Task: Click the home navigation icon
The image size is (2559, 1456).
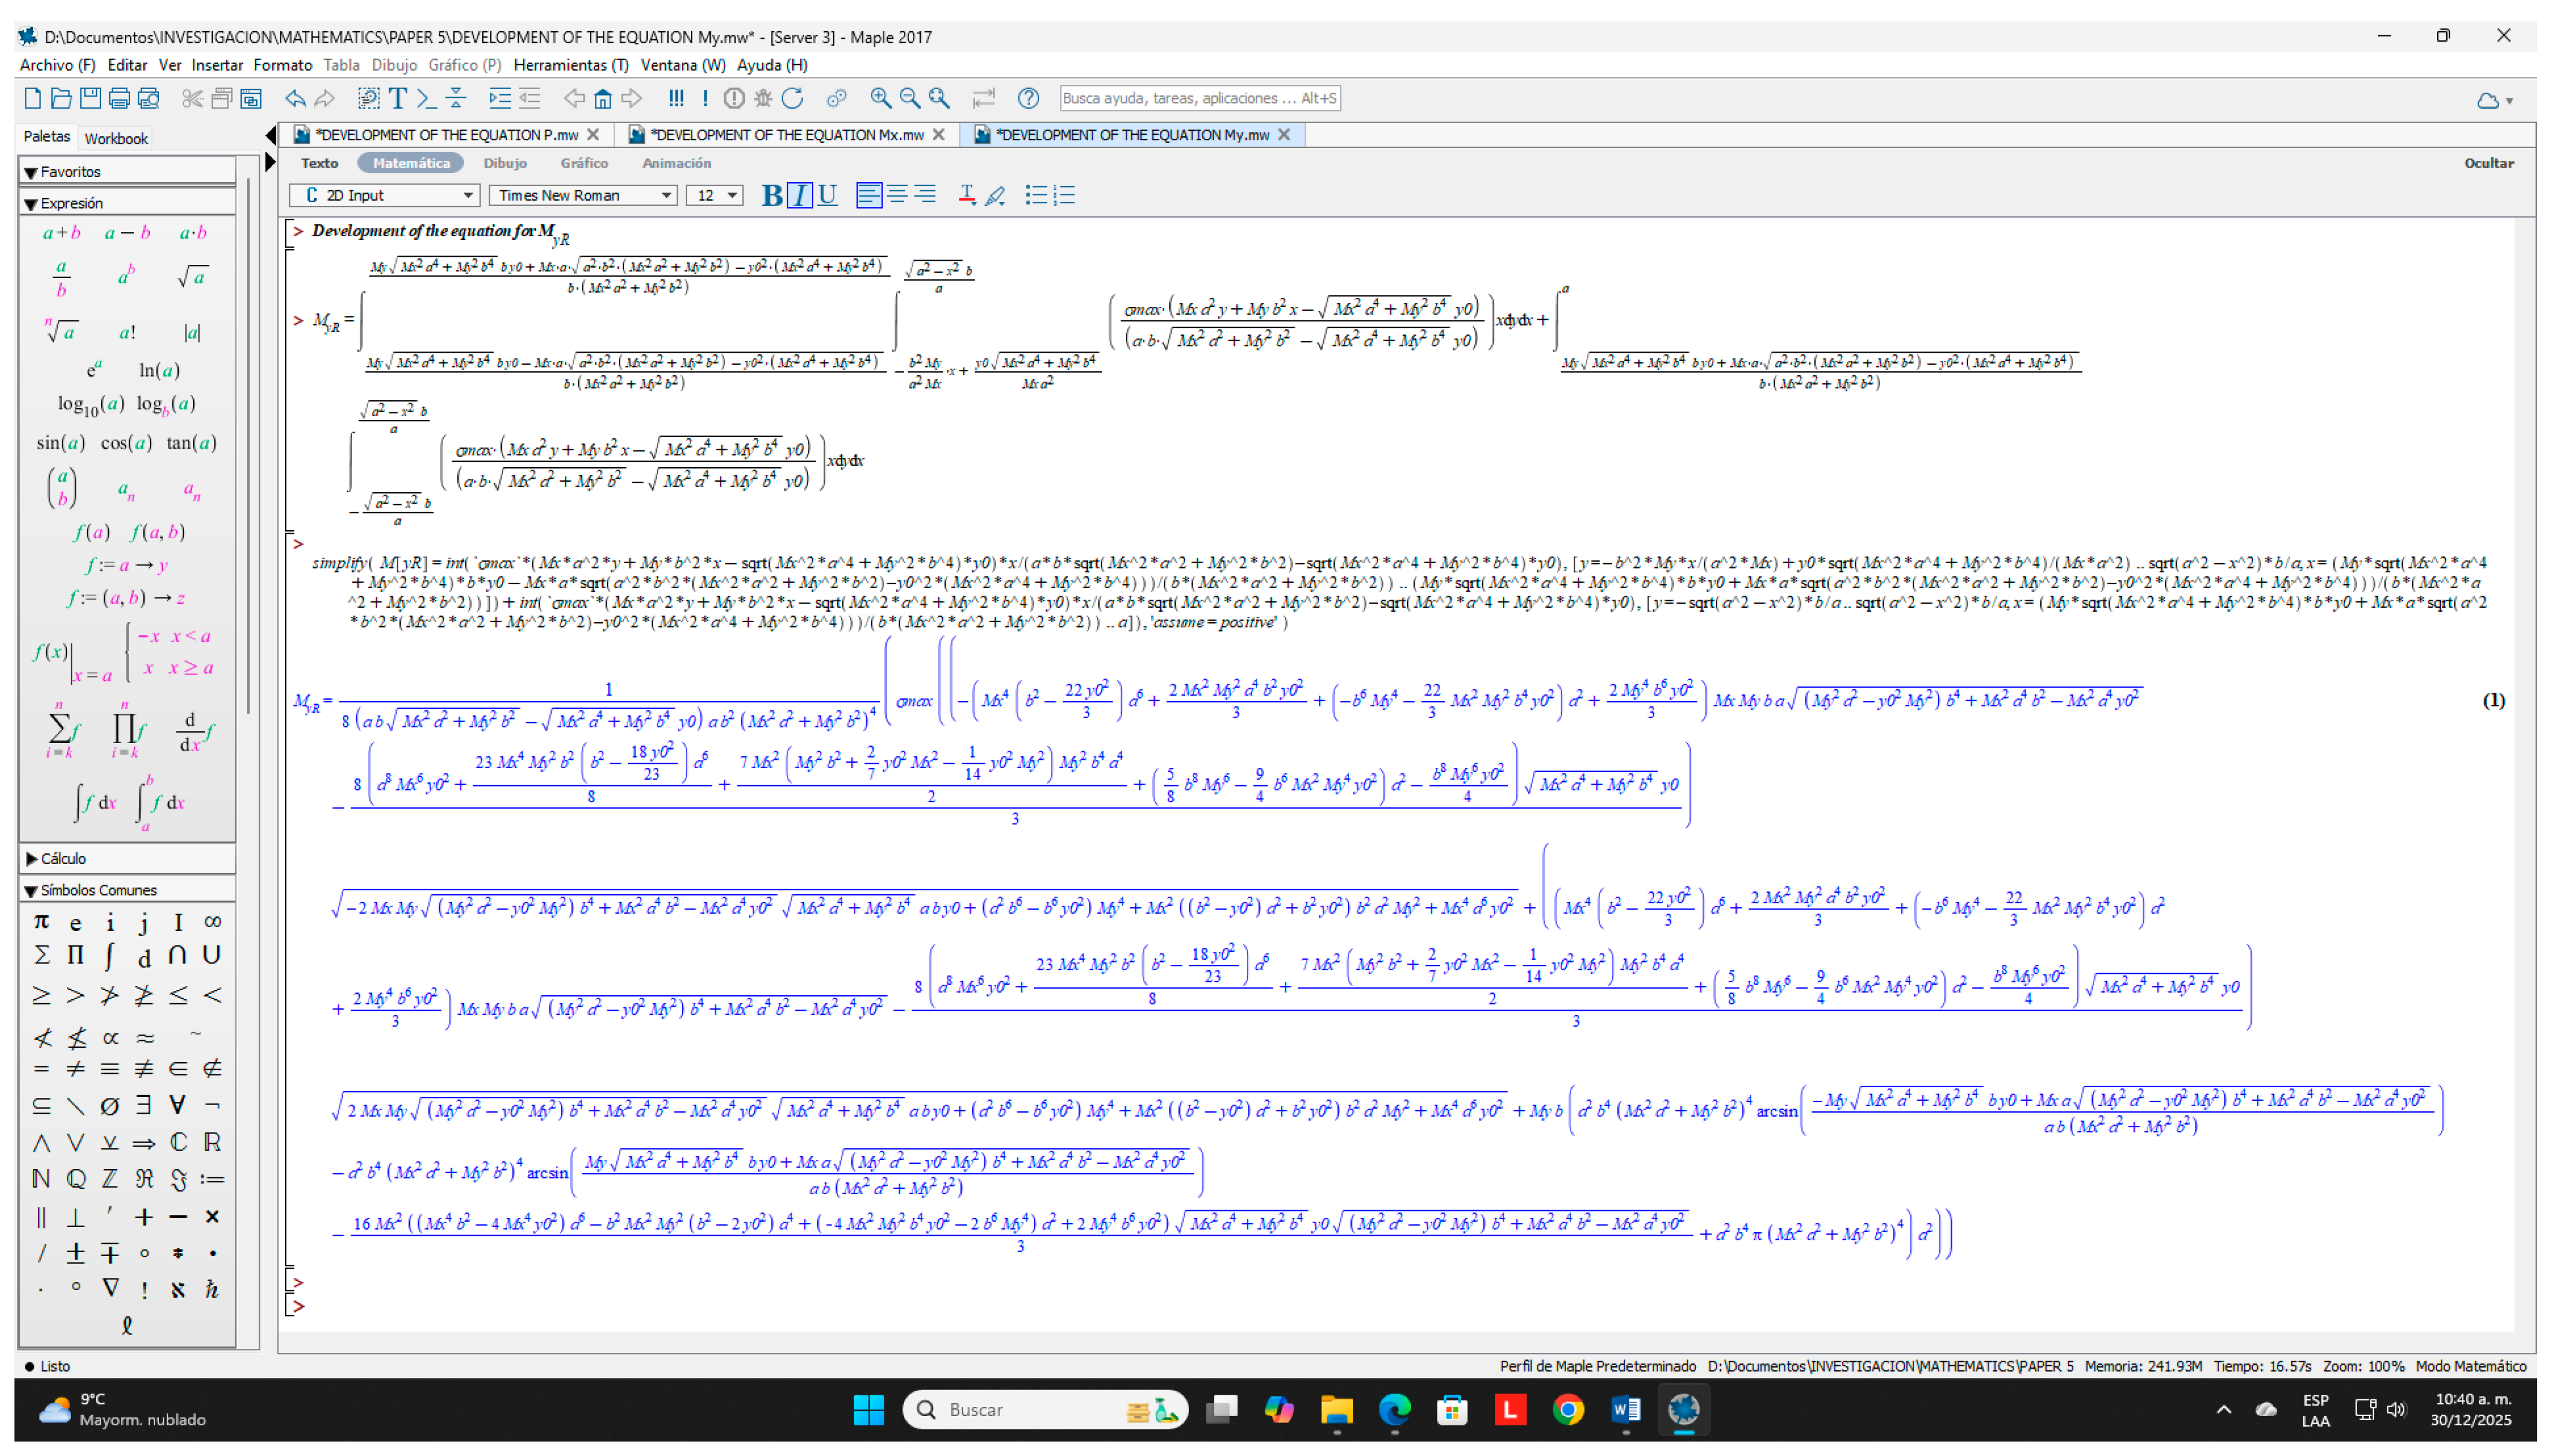Action: [603, 98]
